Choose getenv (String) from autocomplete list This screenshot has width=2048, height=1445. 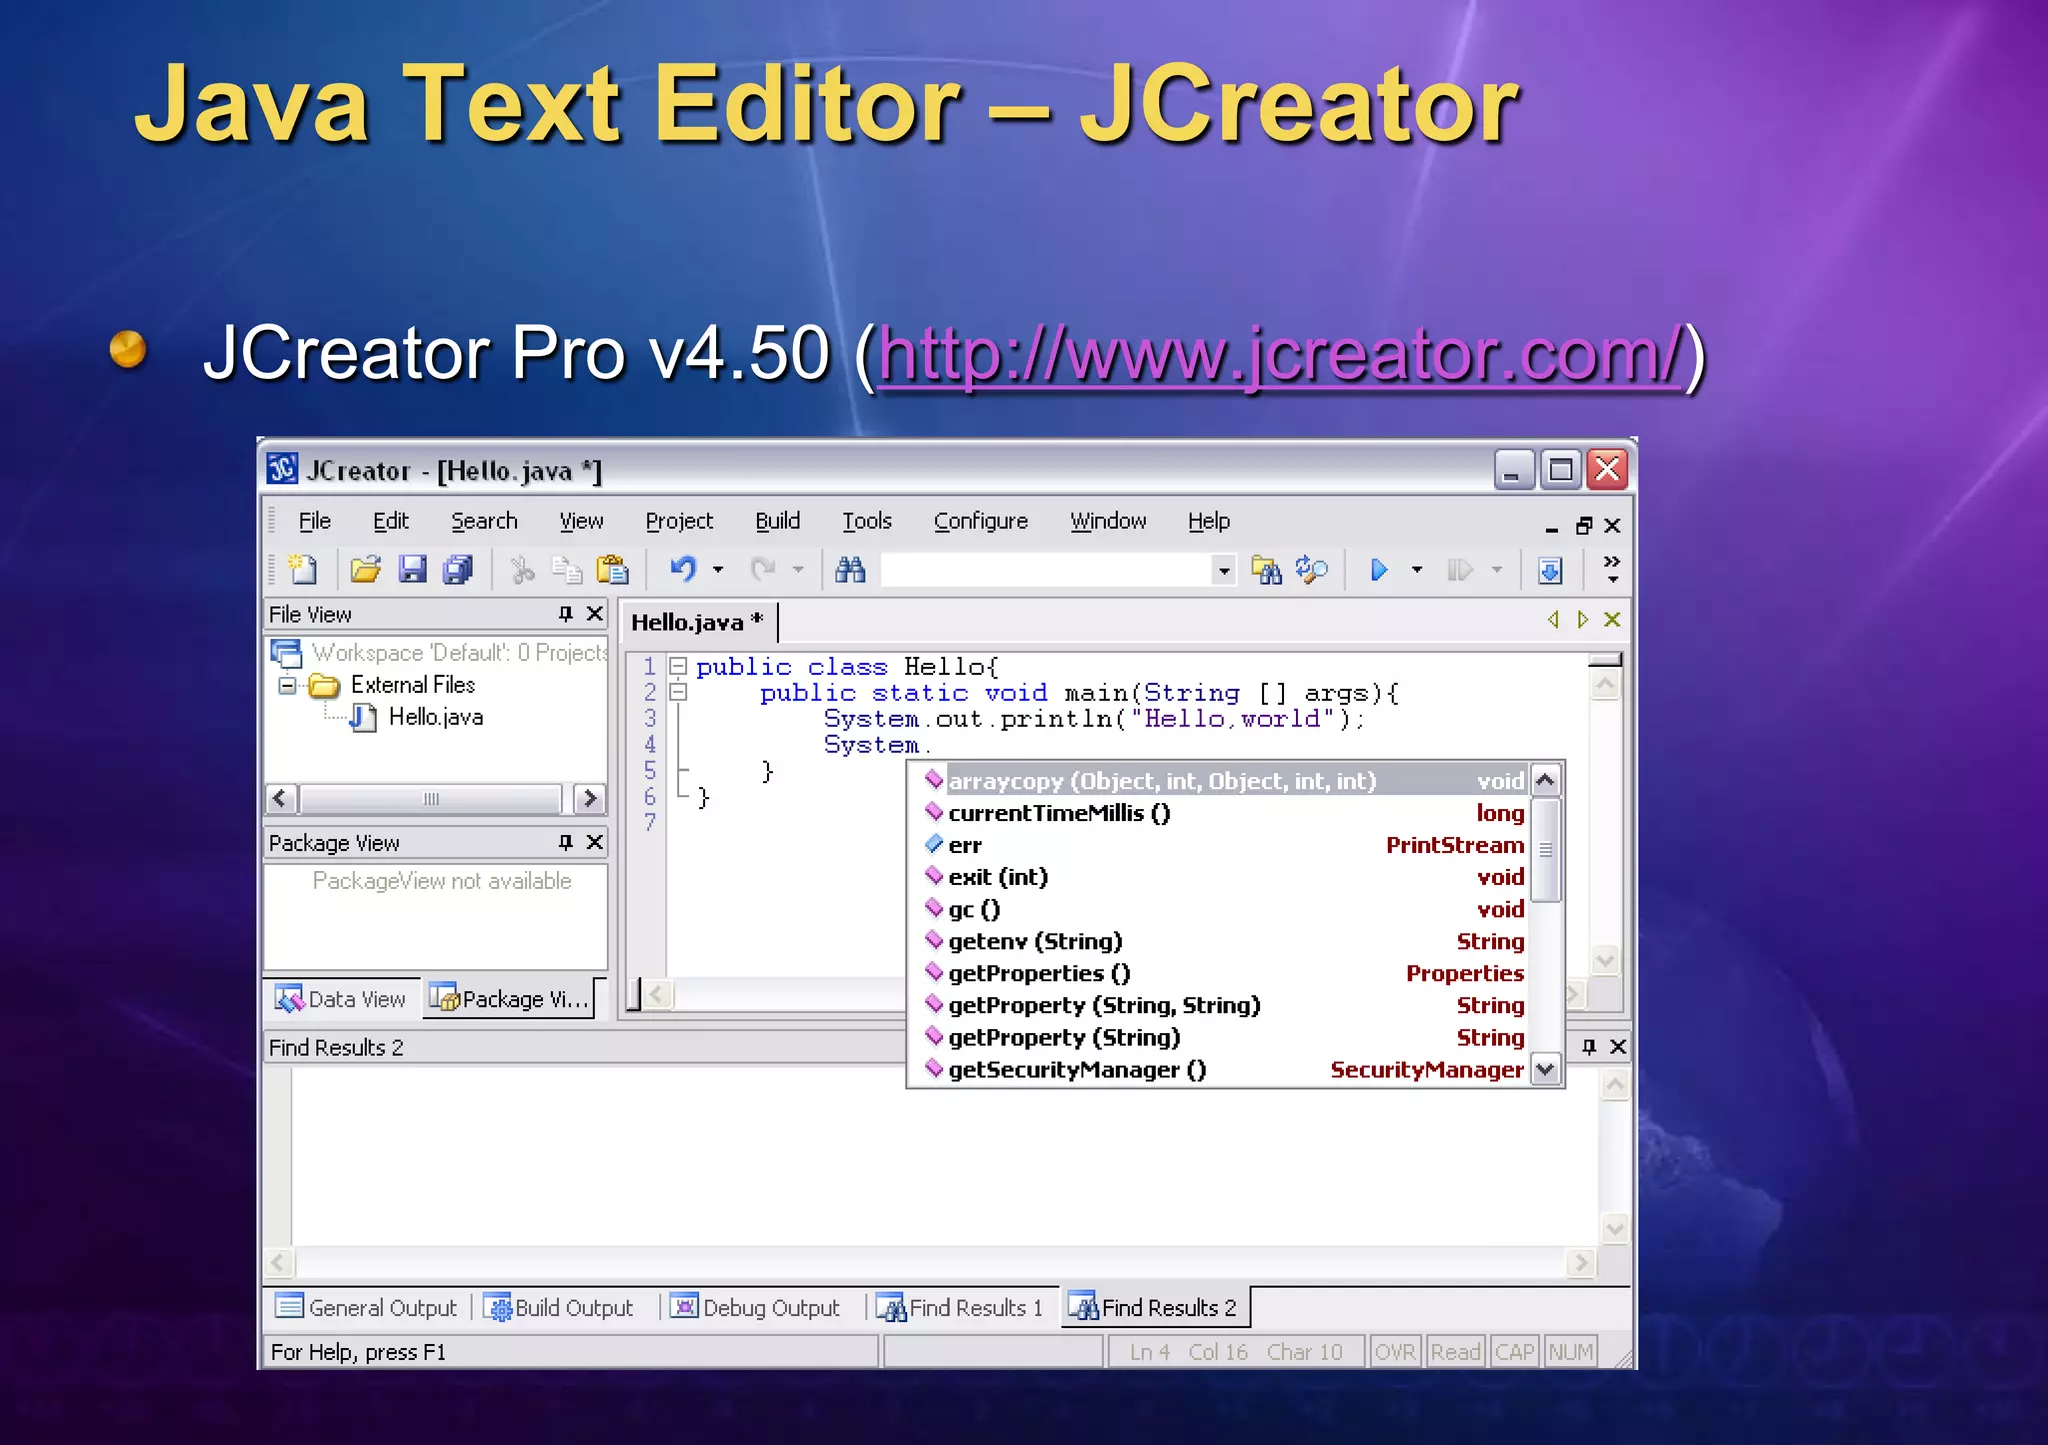1225,941
